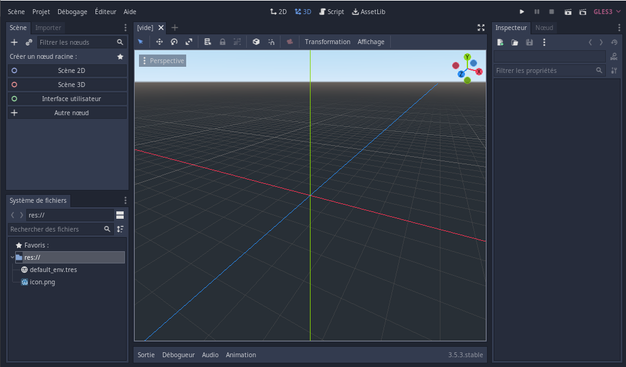Open the Inspector dock options menu

pos(619,28)
